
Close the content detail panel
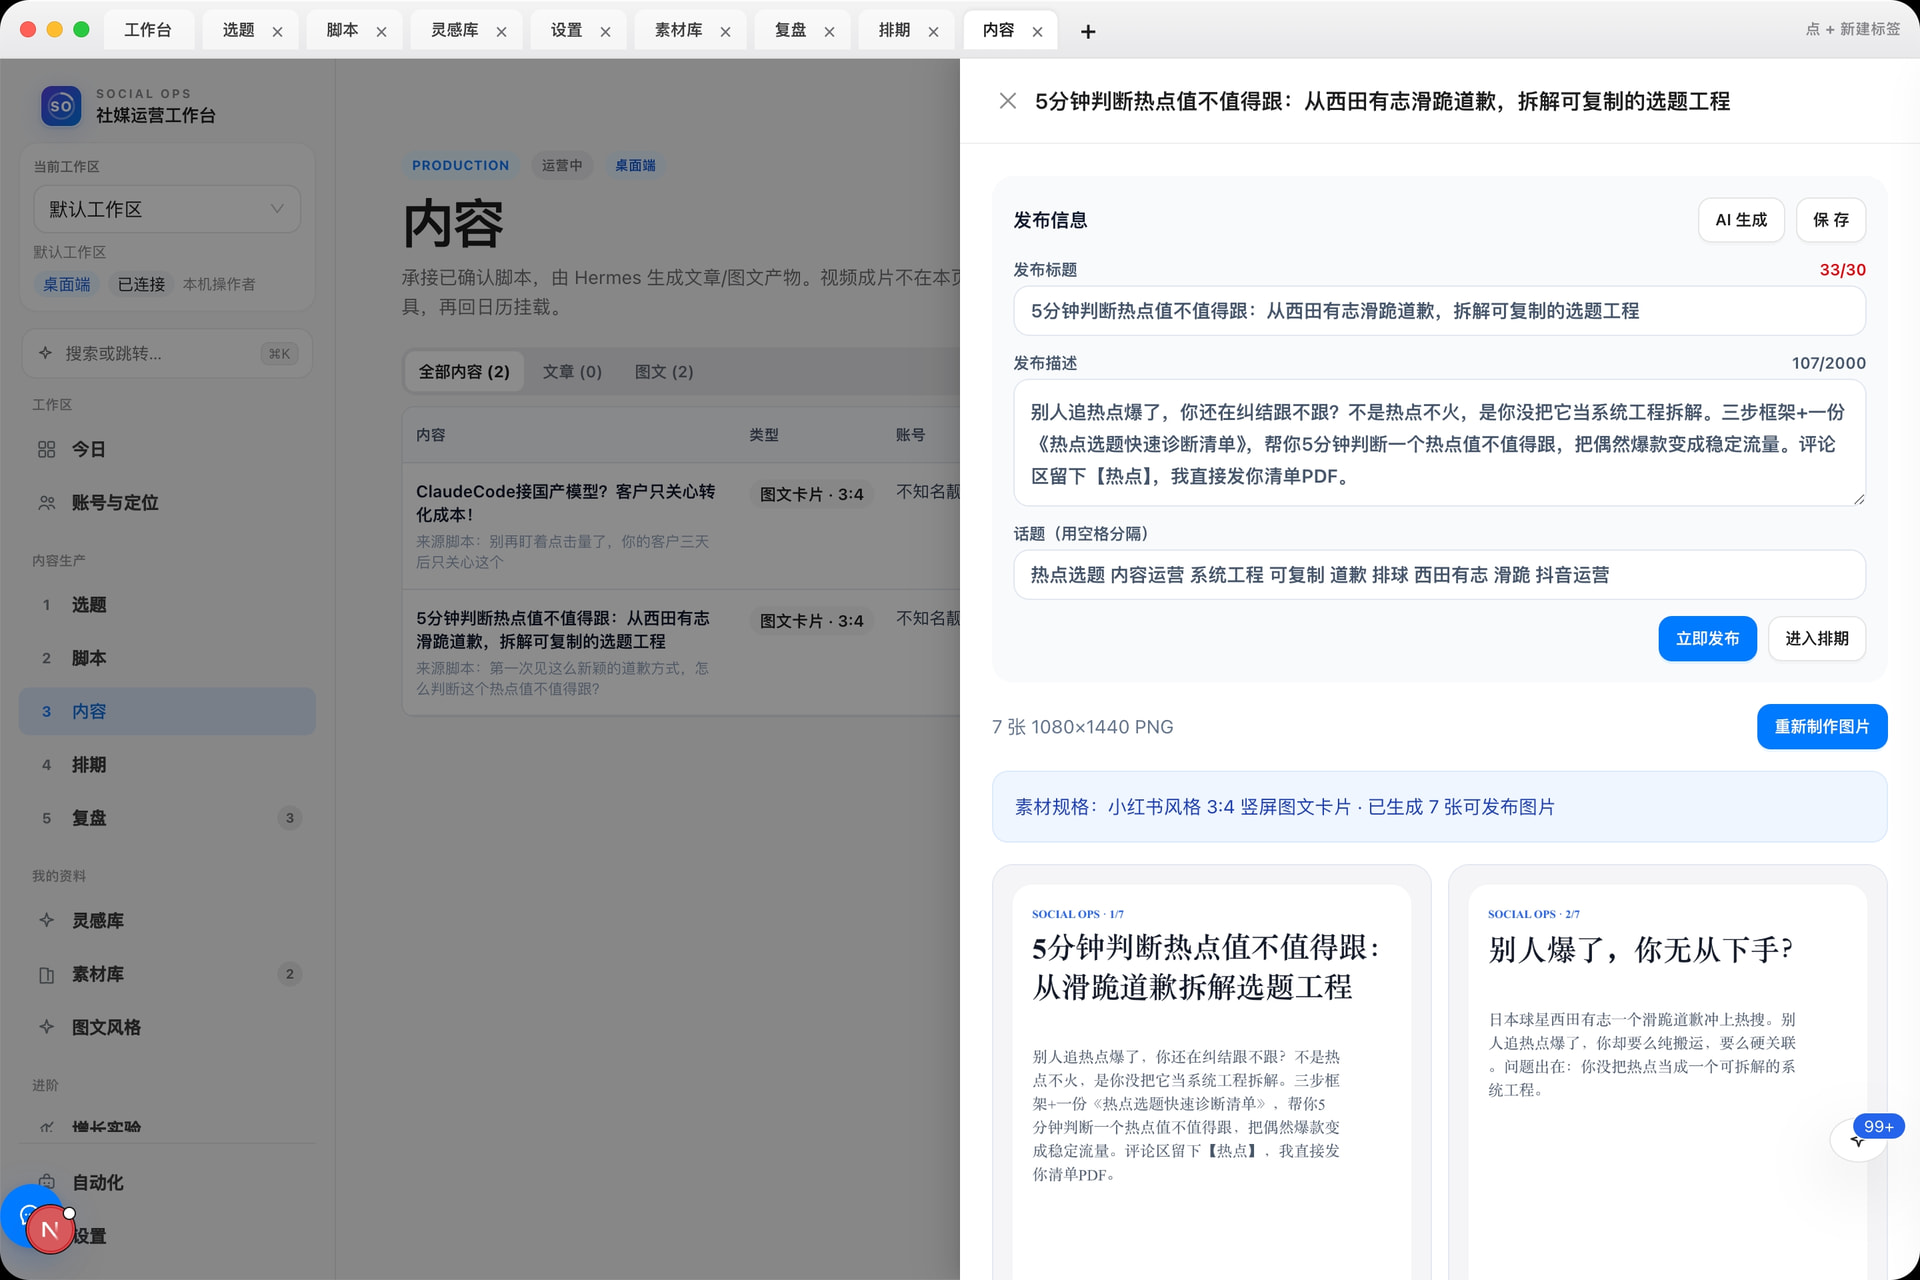[x=1008, y=101]
